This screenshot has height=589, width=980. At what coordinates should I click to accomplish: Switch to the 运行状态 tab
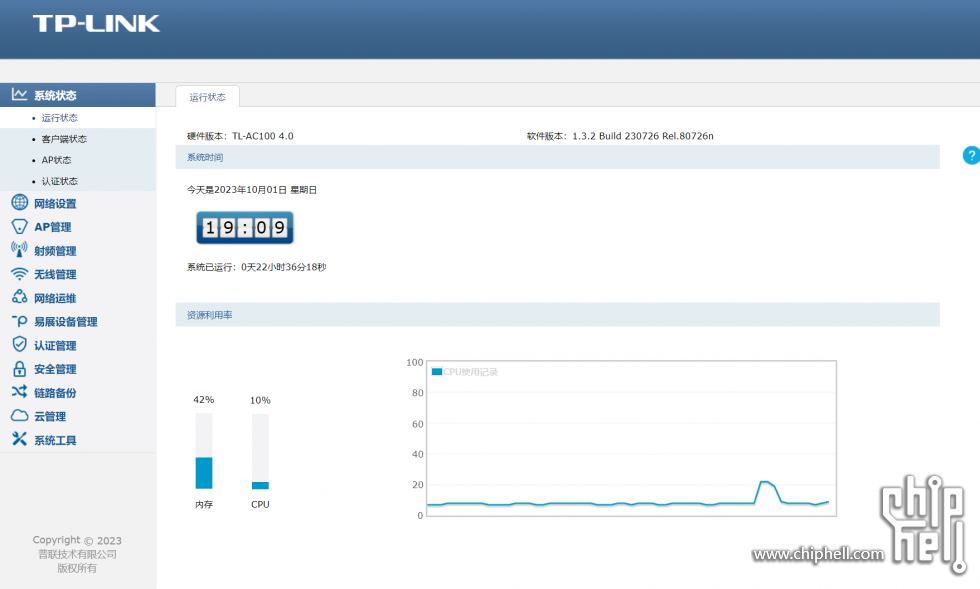pyautogui.click(x=208, y=97)
